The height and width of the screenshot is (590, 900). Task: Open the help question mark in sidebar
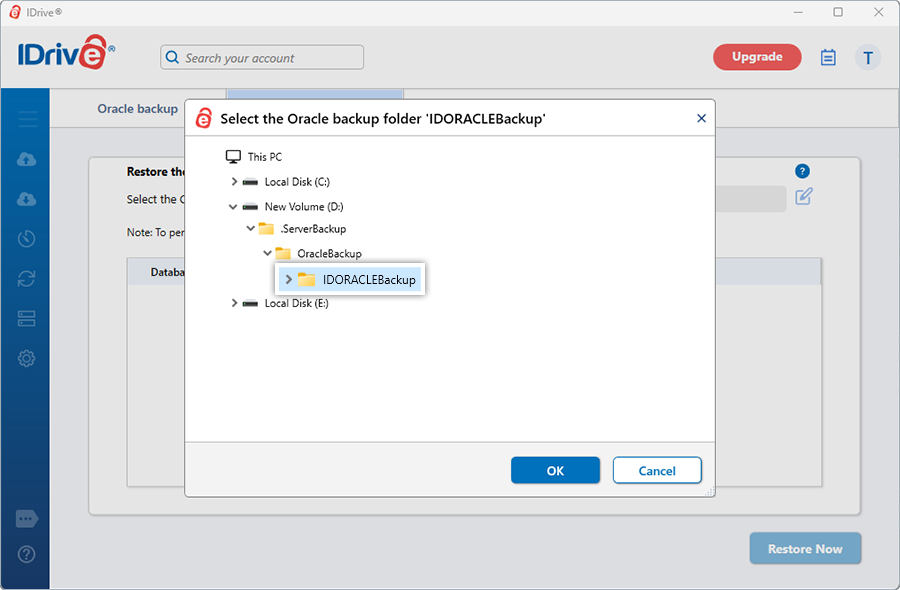[x=26, y=554]
